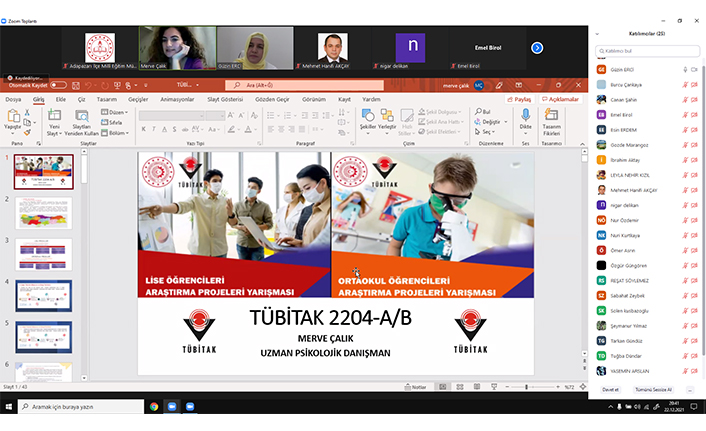Click Slaytları Yeniden Kullan icon
The height and width of the screenshot is (431, 706).
(x=82, y=121)
